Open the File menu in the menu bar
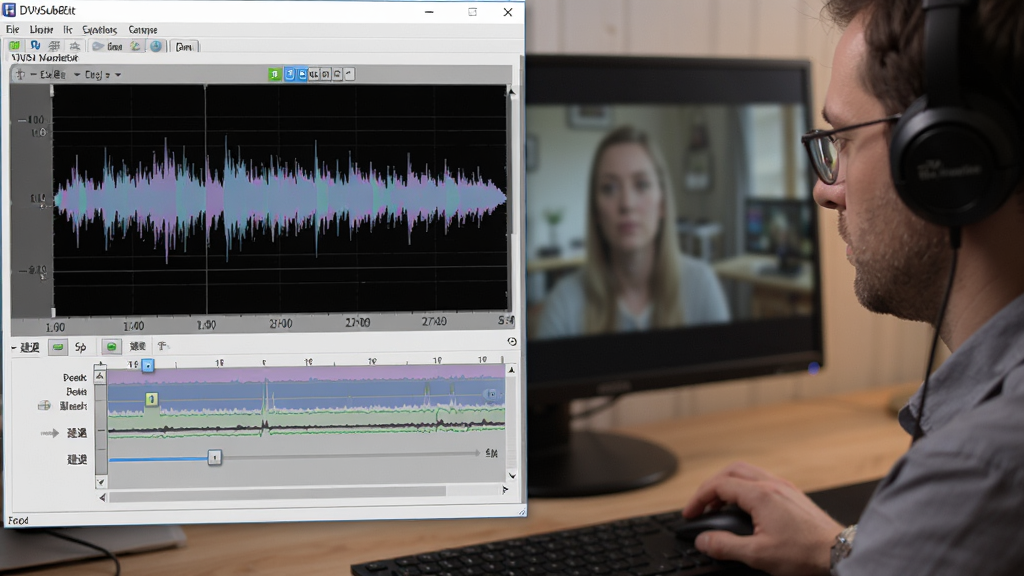This screenshot has width=1024, height=576. 12,29
